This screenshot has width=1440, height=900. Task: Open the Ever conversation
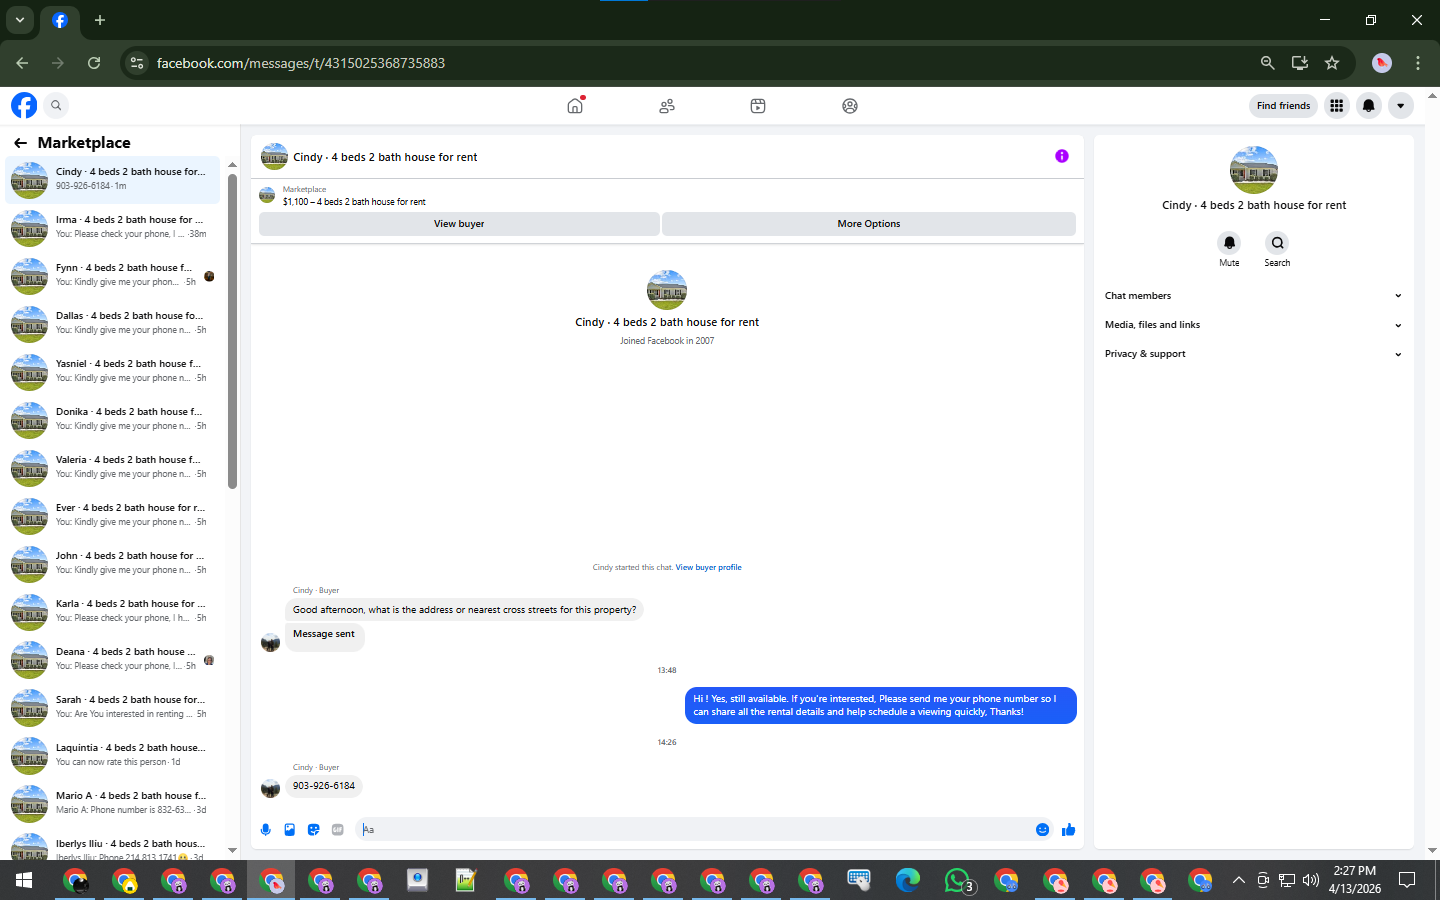[x=113, y=516]
